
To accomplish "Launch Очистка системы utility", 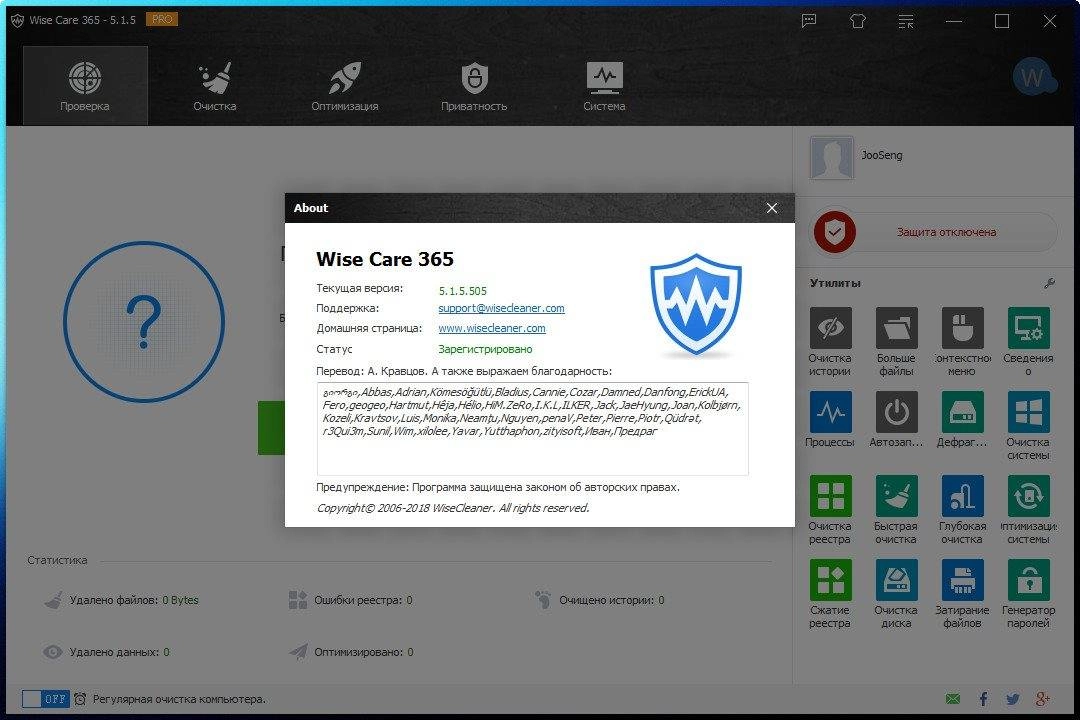I will coord(1028,426).
